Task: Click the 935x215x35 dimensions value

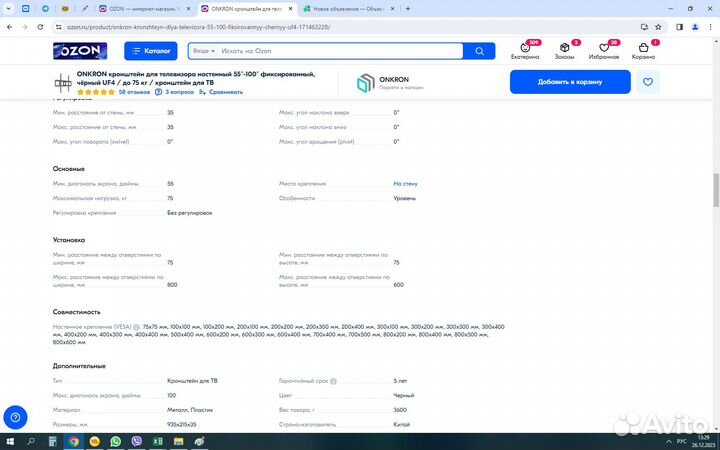Action: (x=182, y=425)
